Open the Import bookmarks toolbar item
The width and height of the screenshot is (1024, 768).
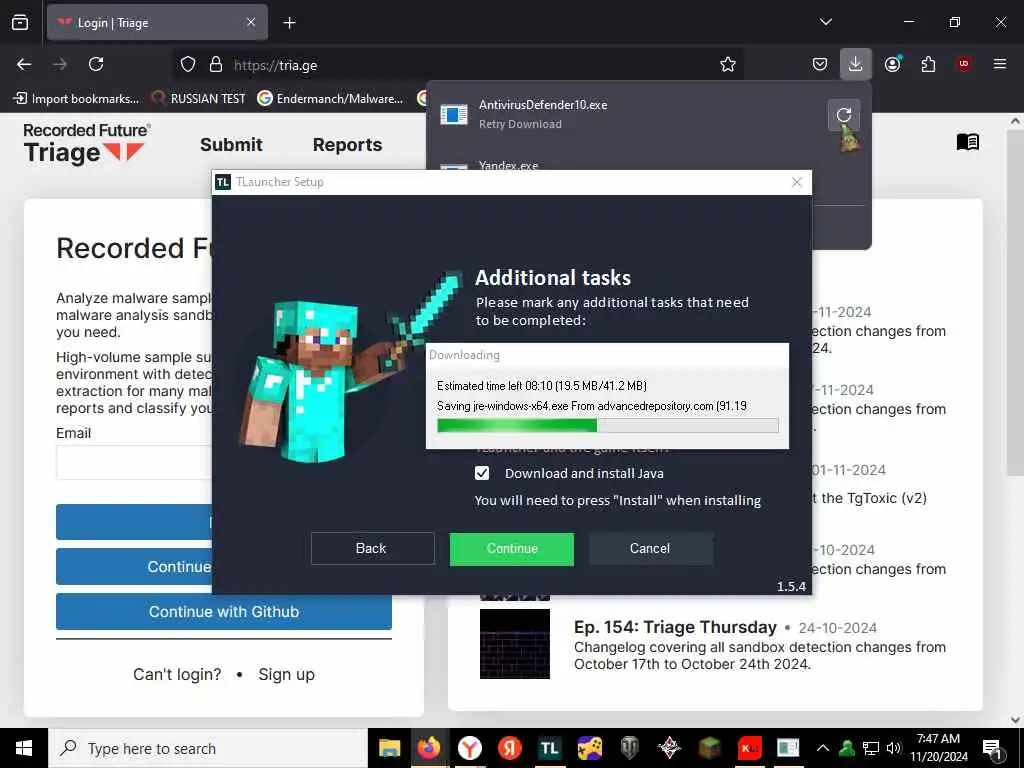[76, 99]
